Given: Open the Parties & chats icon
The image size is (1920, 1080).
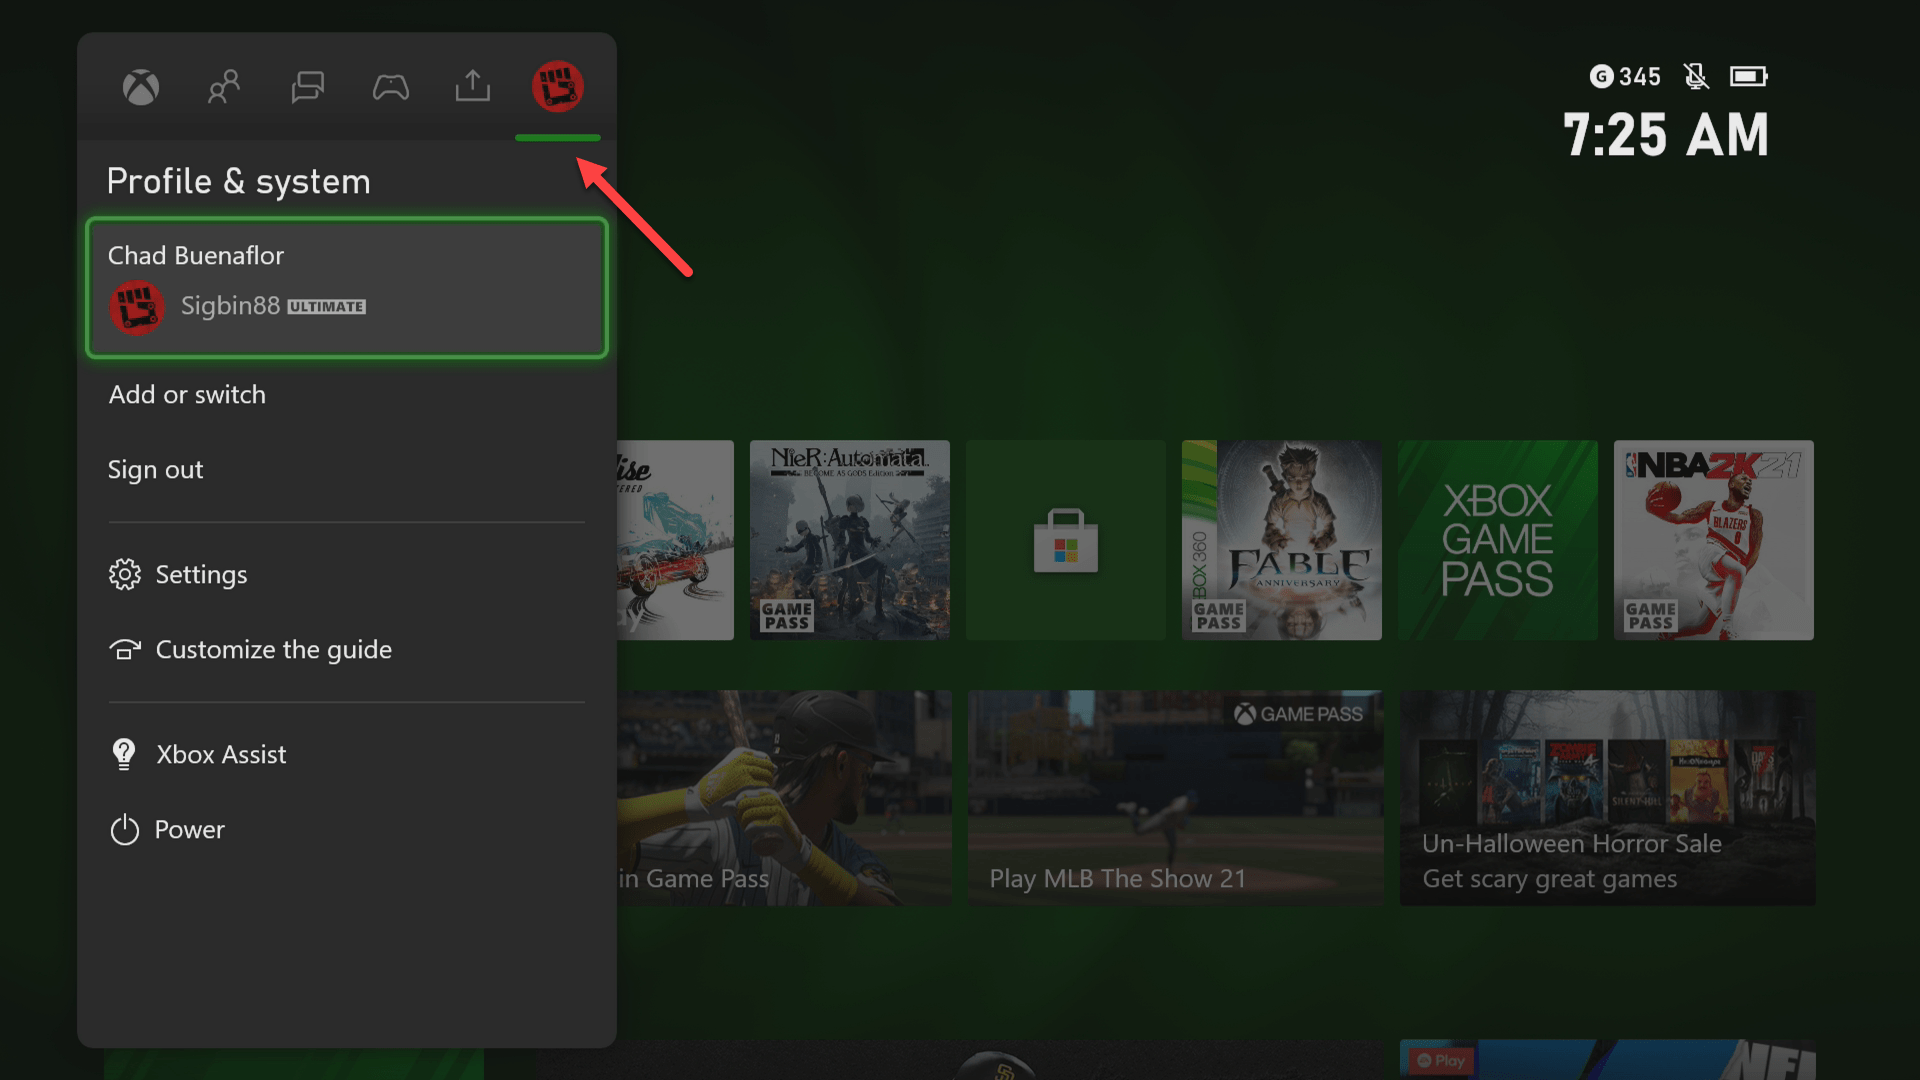Looking at the screenshot, I should coord(307,87).
